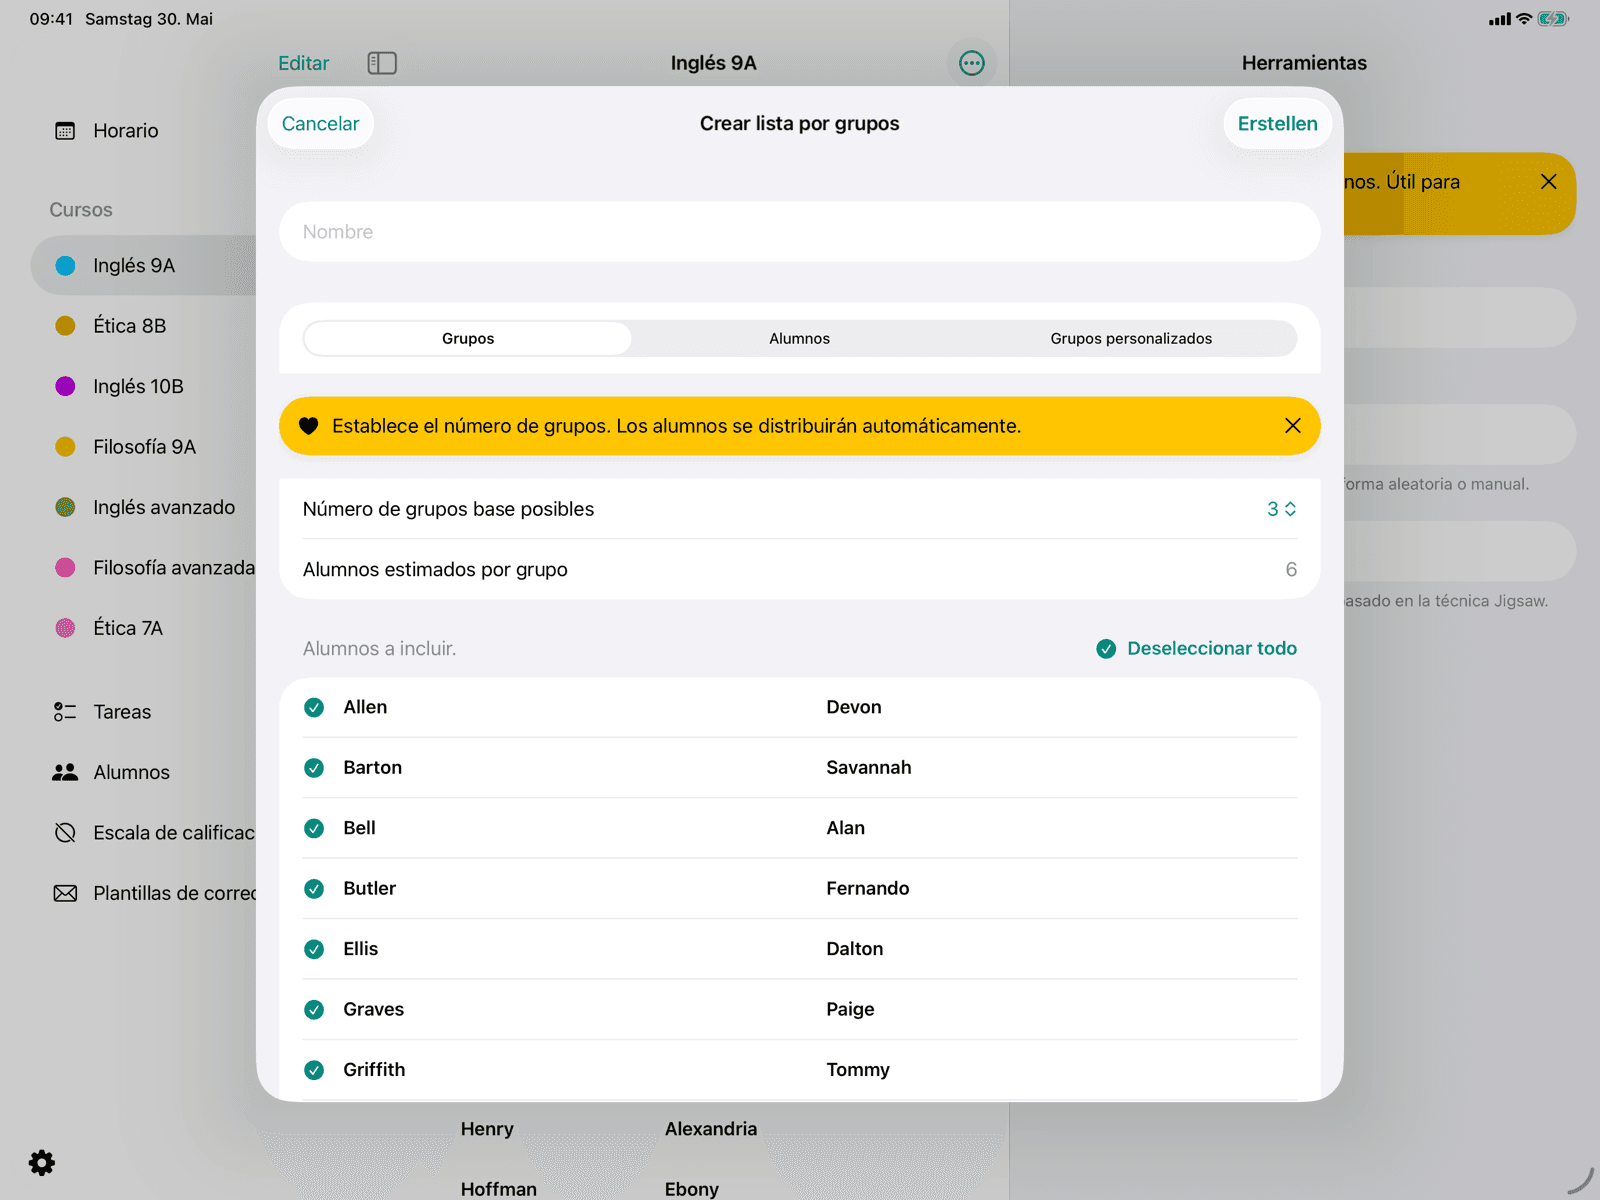This screenshot has width=1600, height=1200.
Task: Tap Editar in the course header
Action: click(303, 63)
